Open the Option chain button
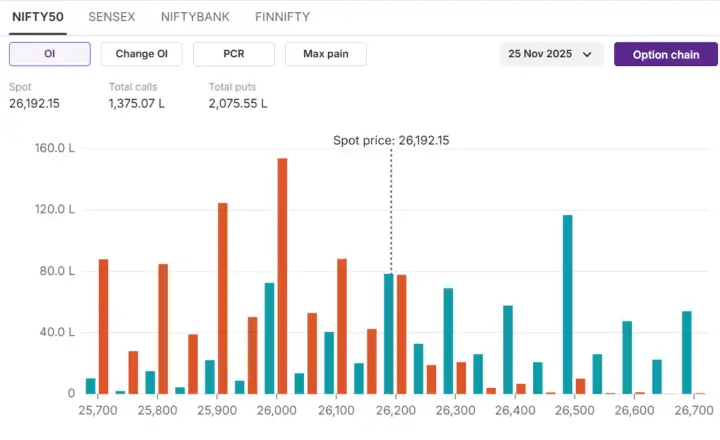The height and width of the screenshot is (440, 720). click(x=665, y=54)
